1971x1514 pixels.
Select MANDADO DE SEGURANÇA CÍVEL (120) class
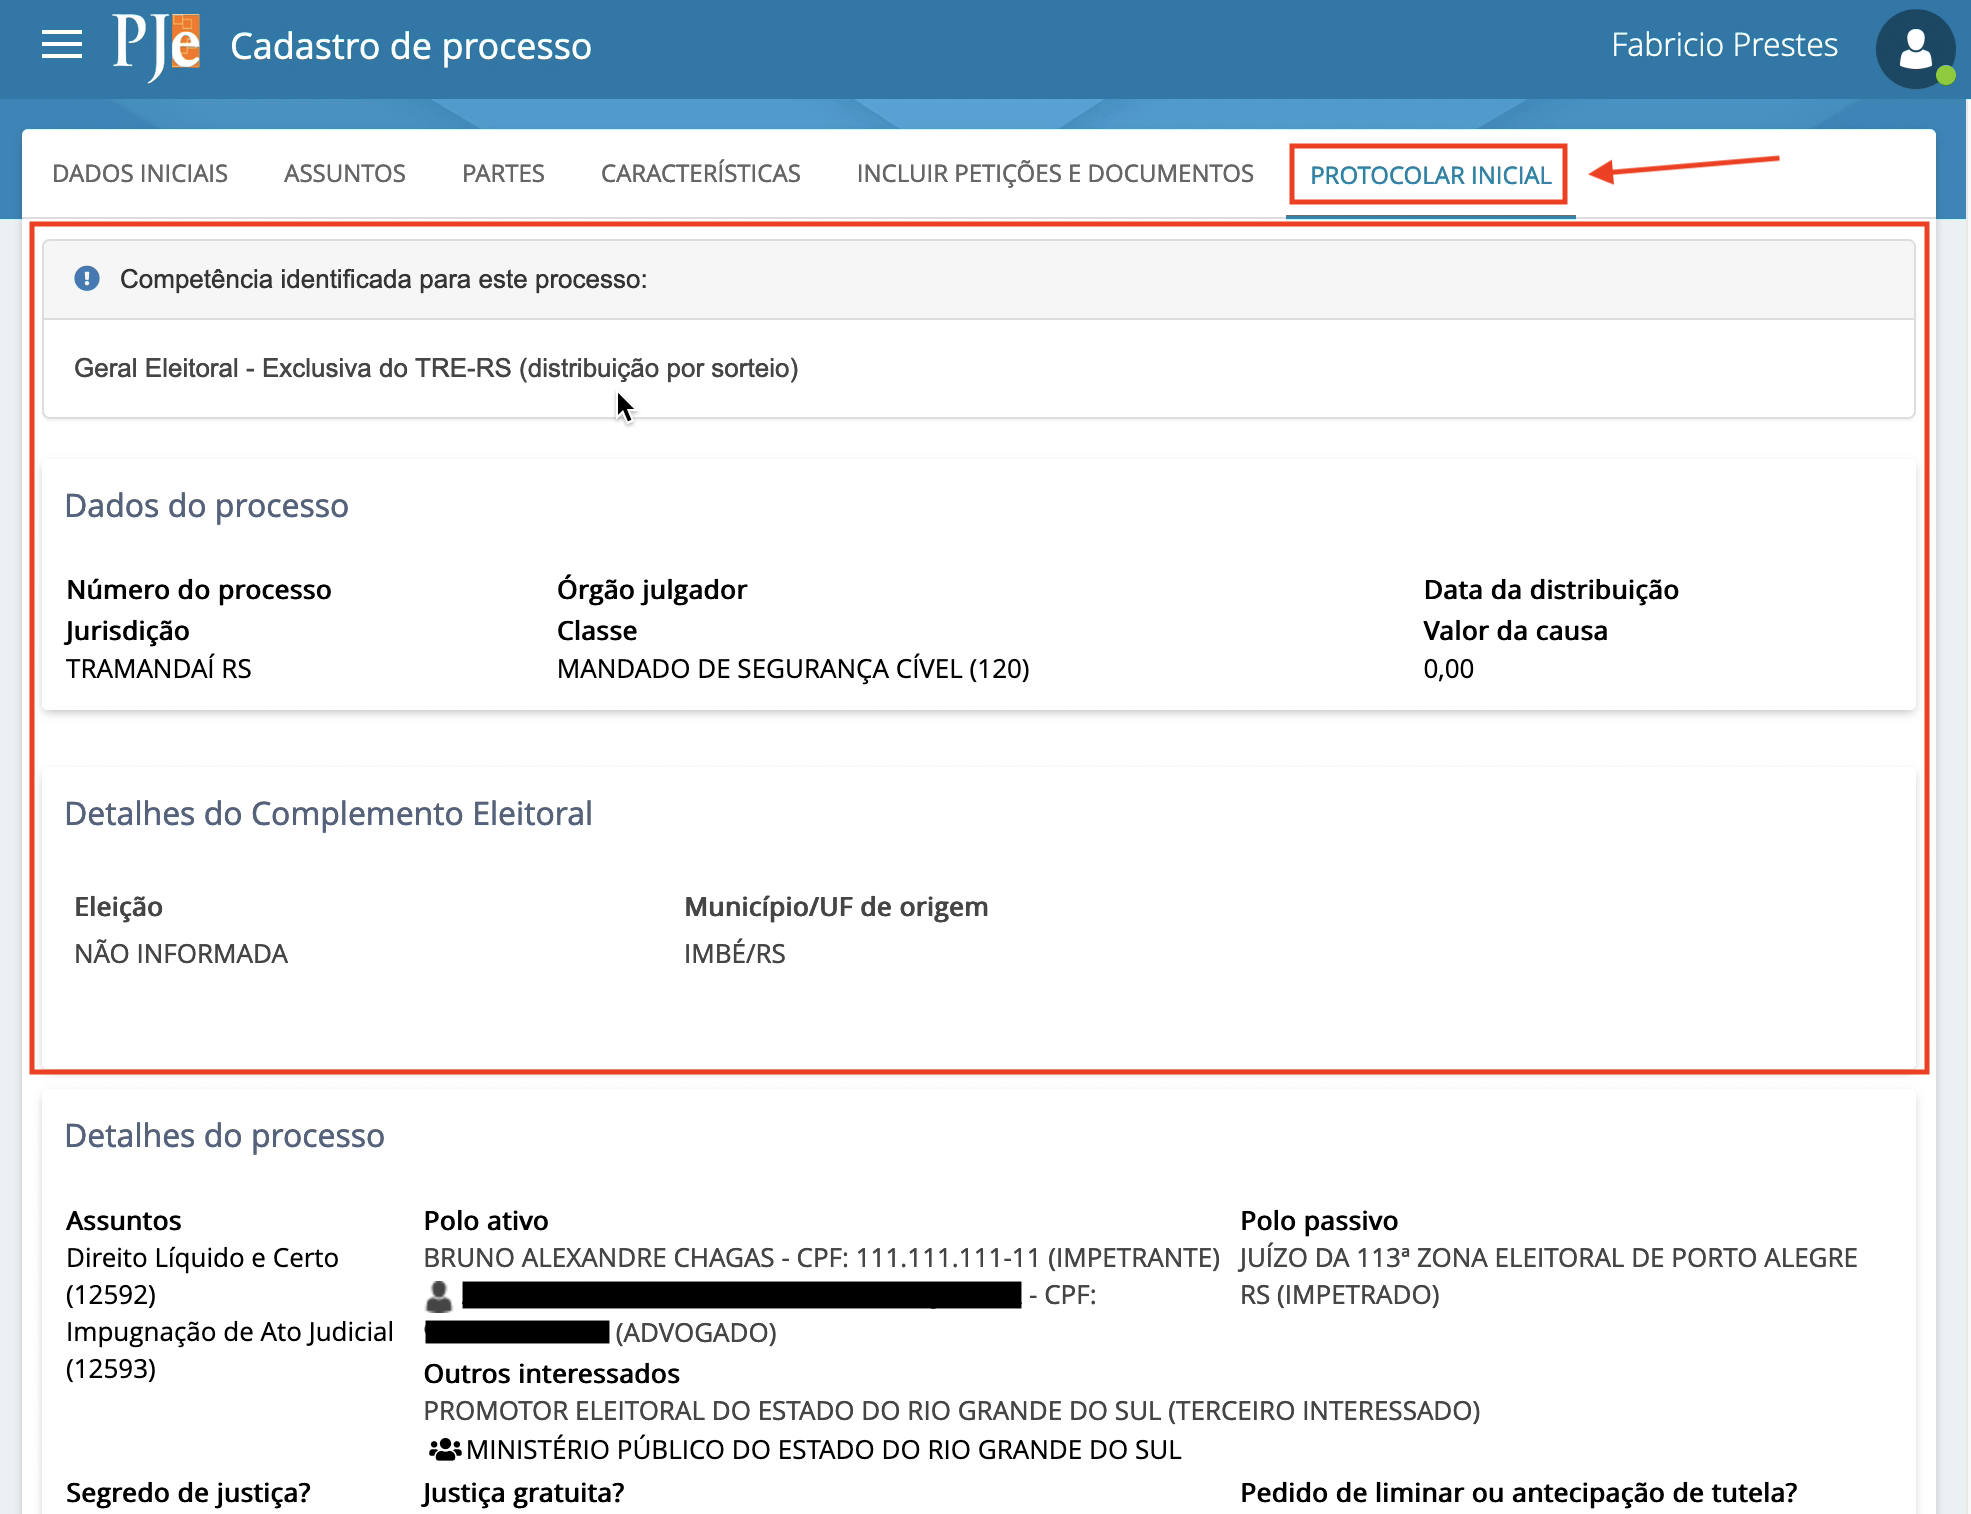(x=793, y=669)
